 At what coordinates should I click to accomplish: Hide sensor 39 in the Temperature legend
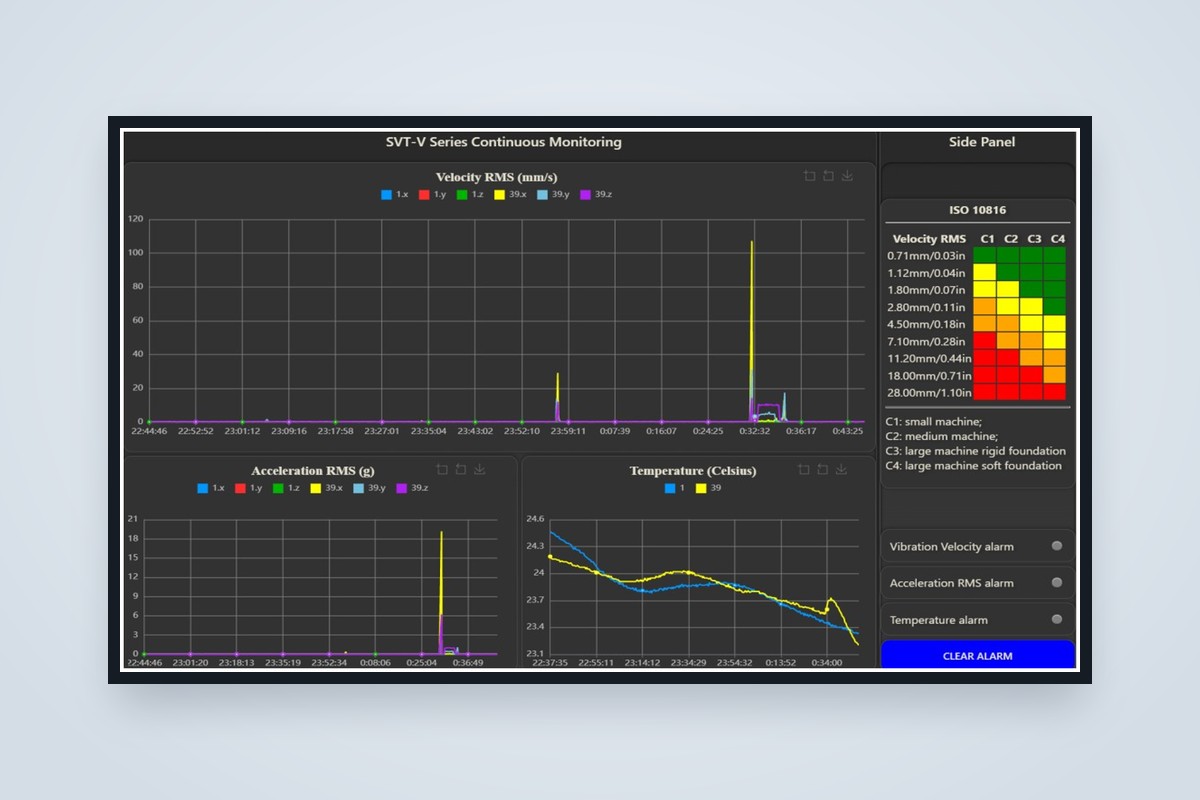click(709, 488)
